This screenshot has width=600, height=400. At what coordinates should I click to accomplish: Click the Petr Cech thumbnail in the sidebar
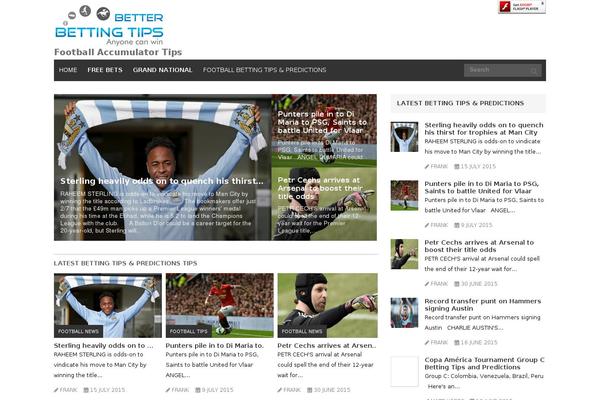(x=404, y=254)
